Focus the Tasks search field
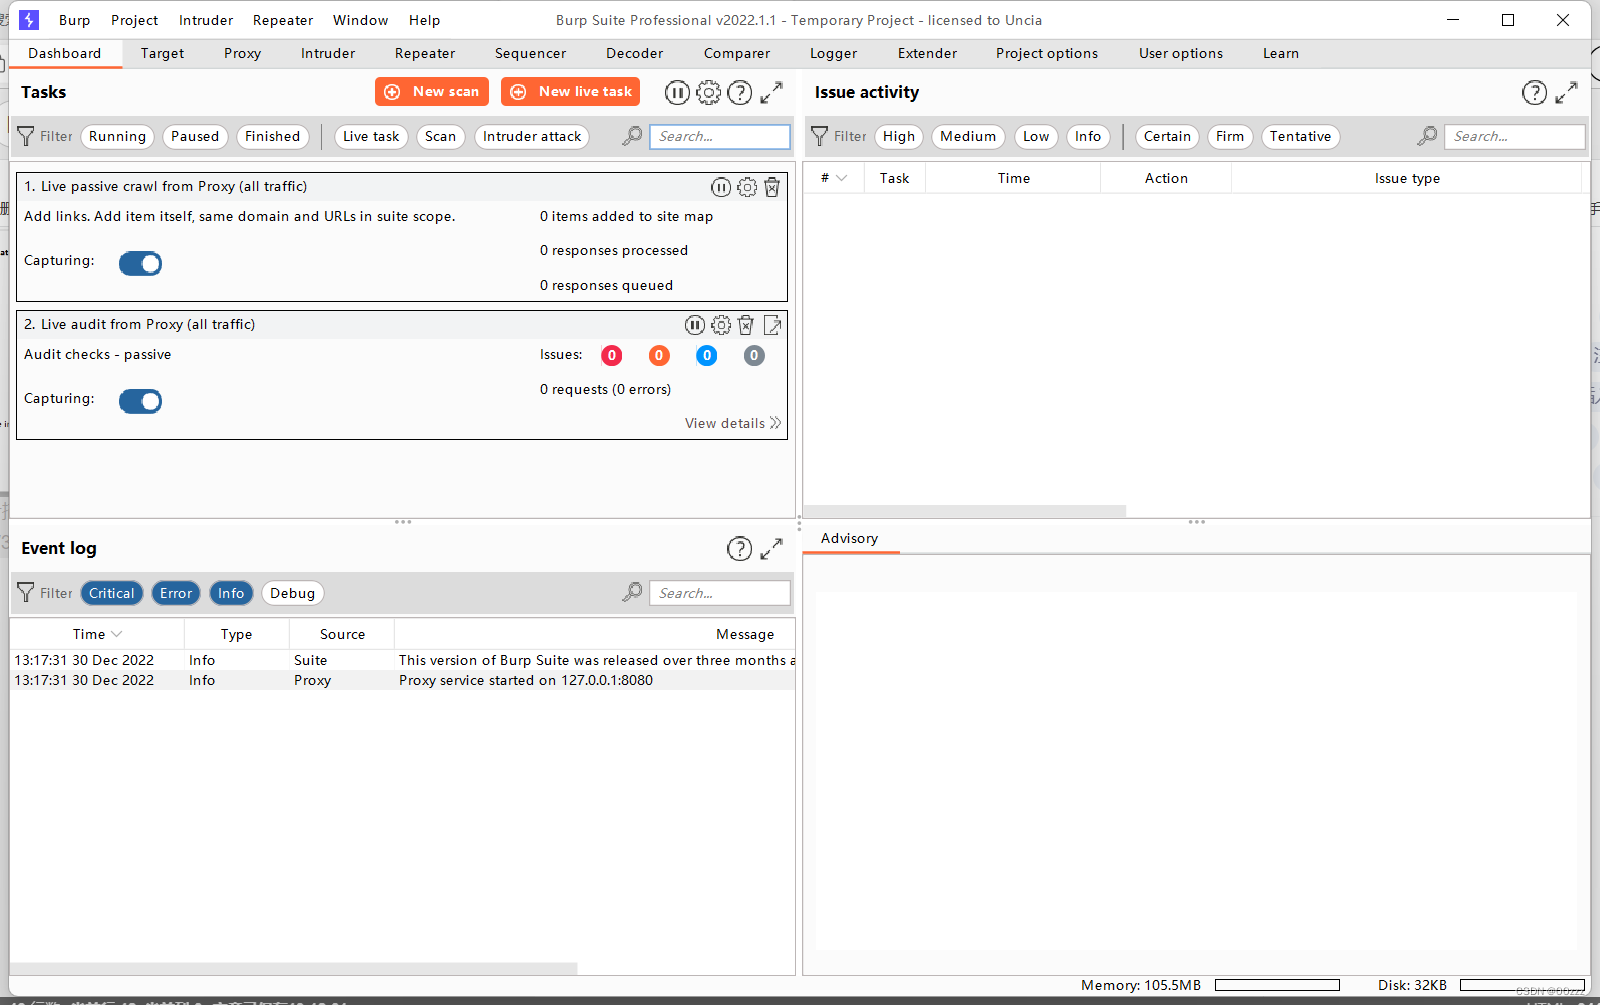1600x1005 pixels. (x=720, y=137)
